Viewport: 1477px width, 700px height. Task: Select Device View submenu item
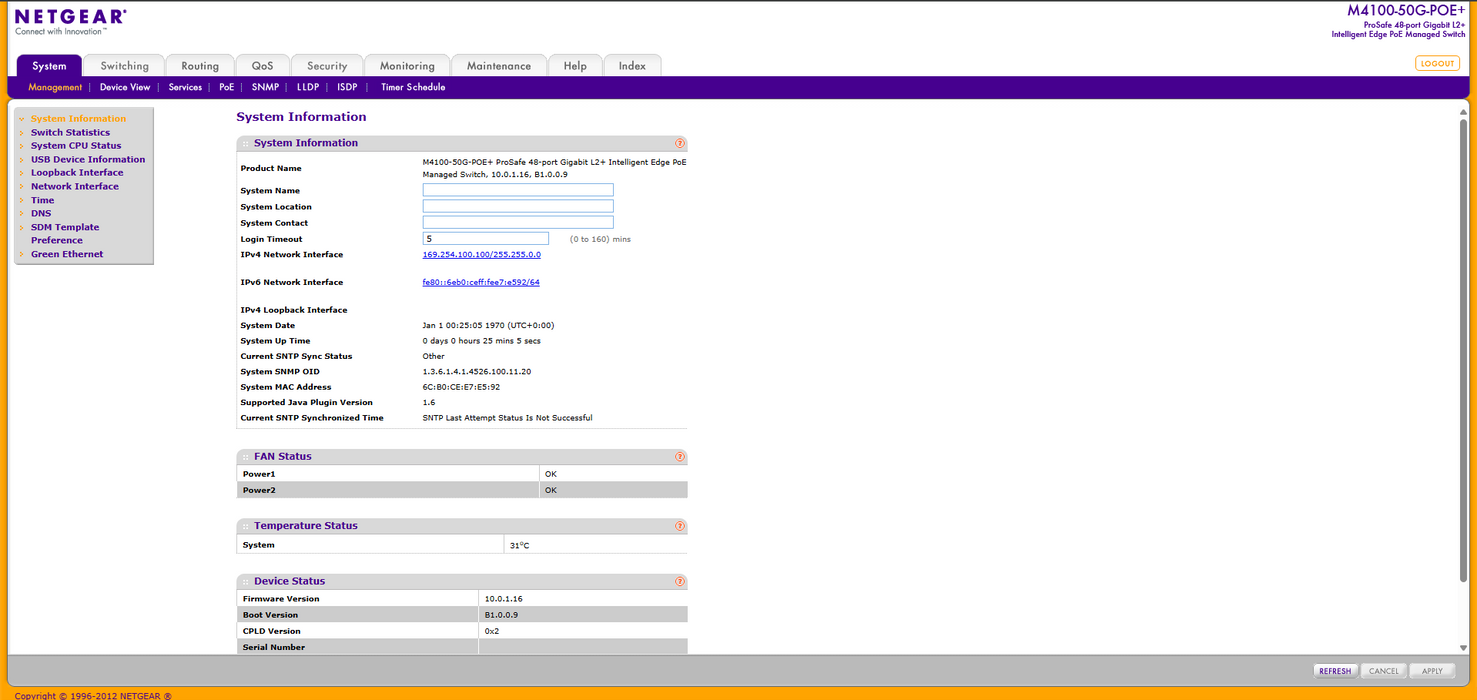point(125,87)
